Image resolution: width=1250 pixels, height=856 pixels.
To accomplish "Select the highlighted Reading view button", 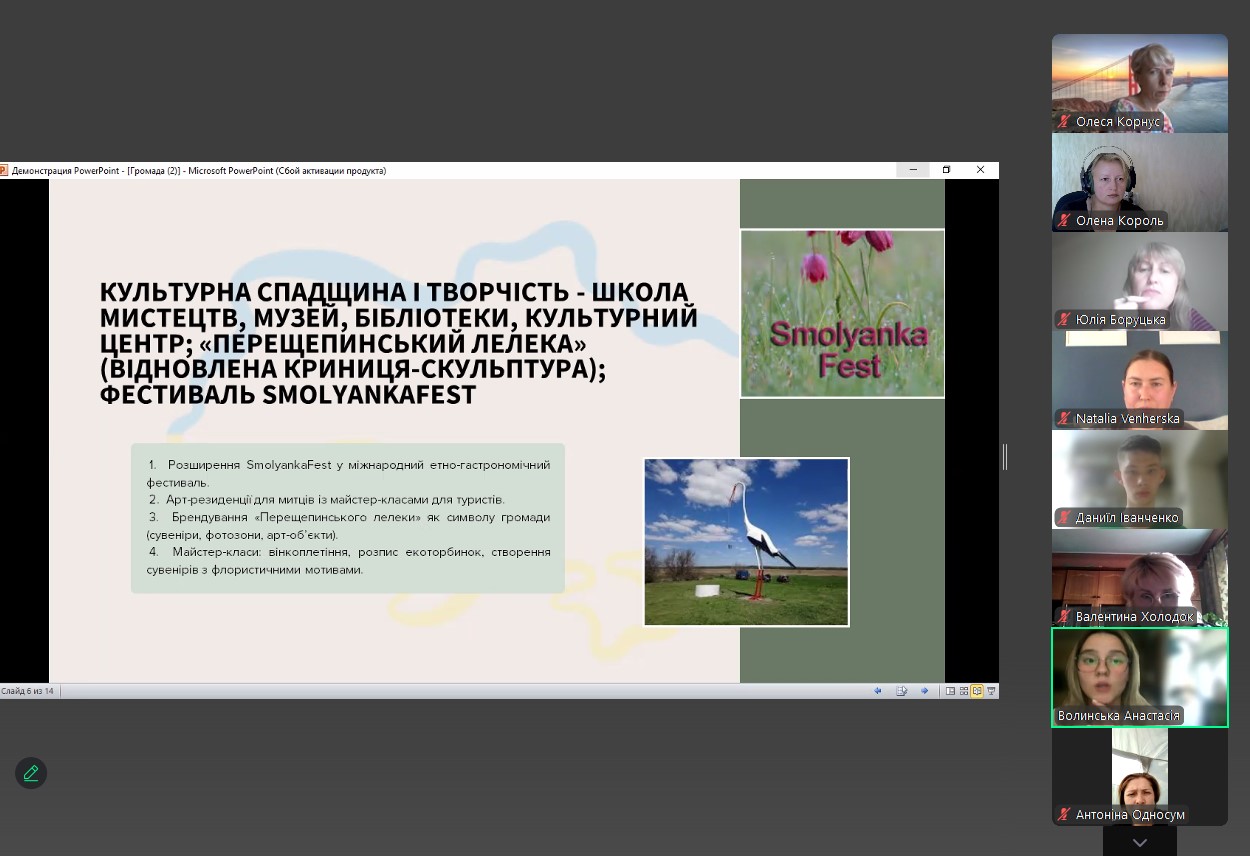I will tap(977, 691).
